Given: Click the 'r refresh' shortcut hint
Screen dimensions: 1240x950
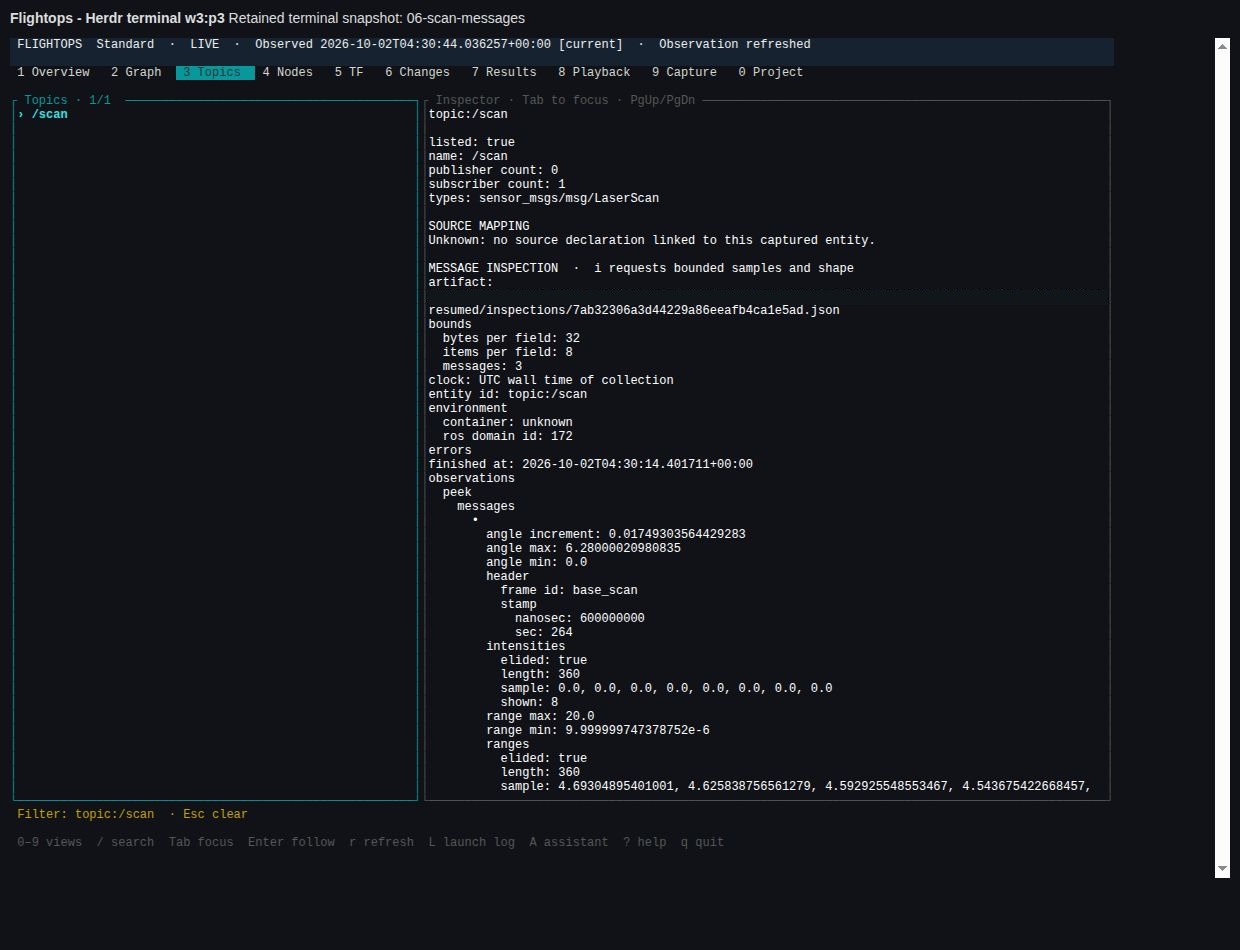Looking at the screenshot, I should pos(381,842).
